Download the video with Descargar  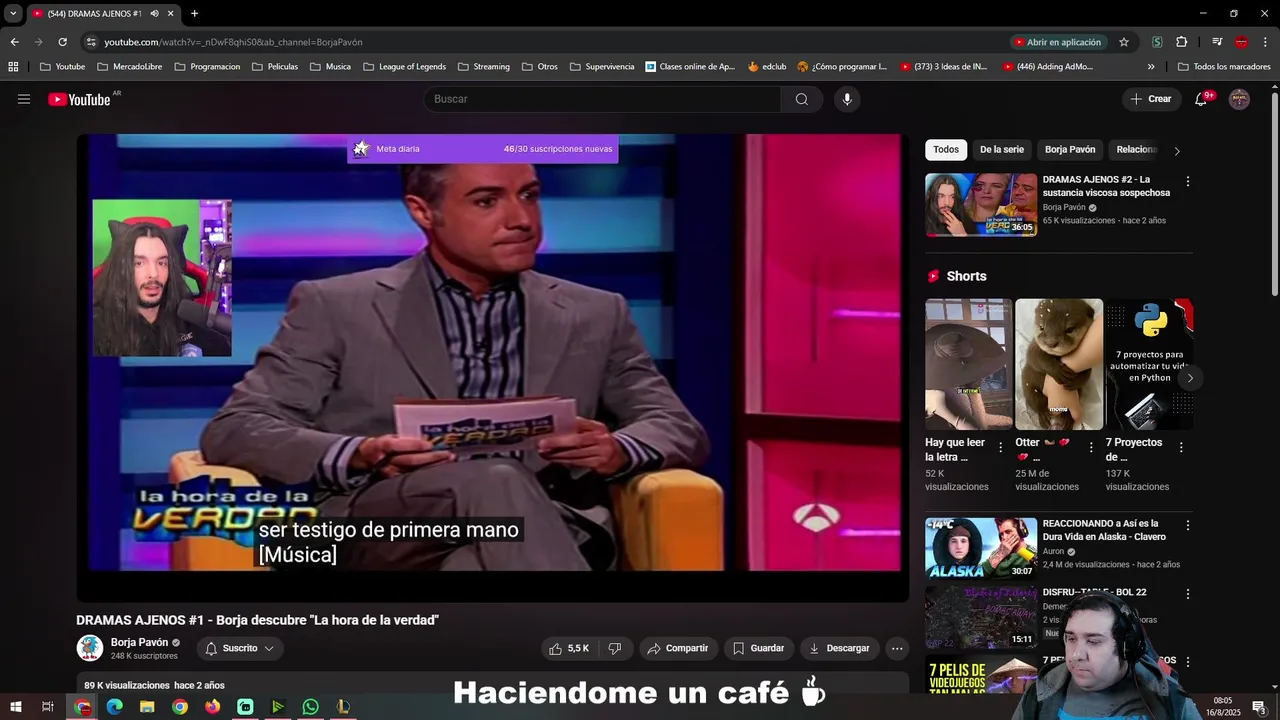tap(839, 648)
